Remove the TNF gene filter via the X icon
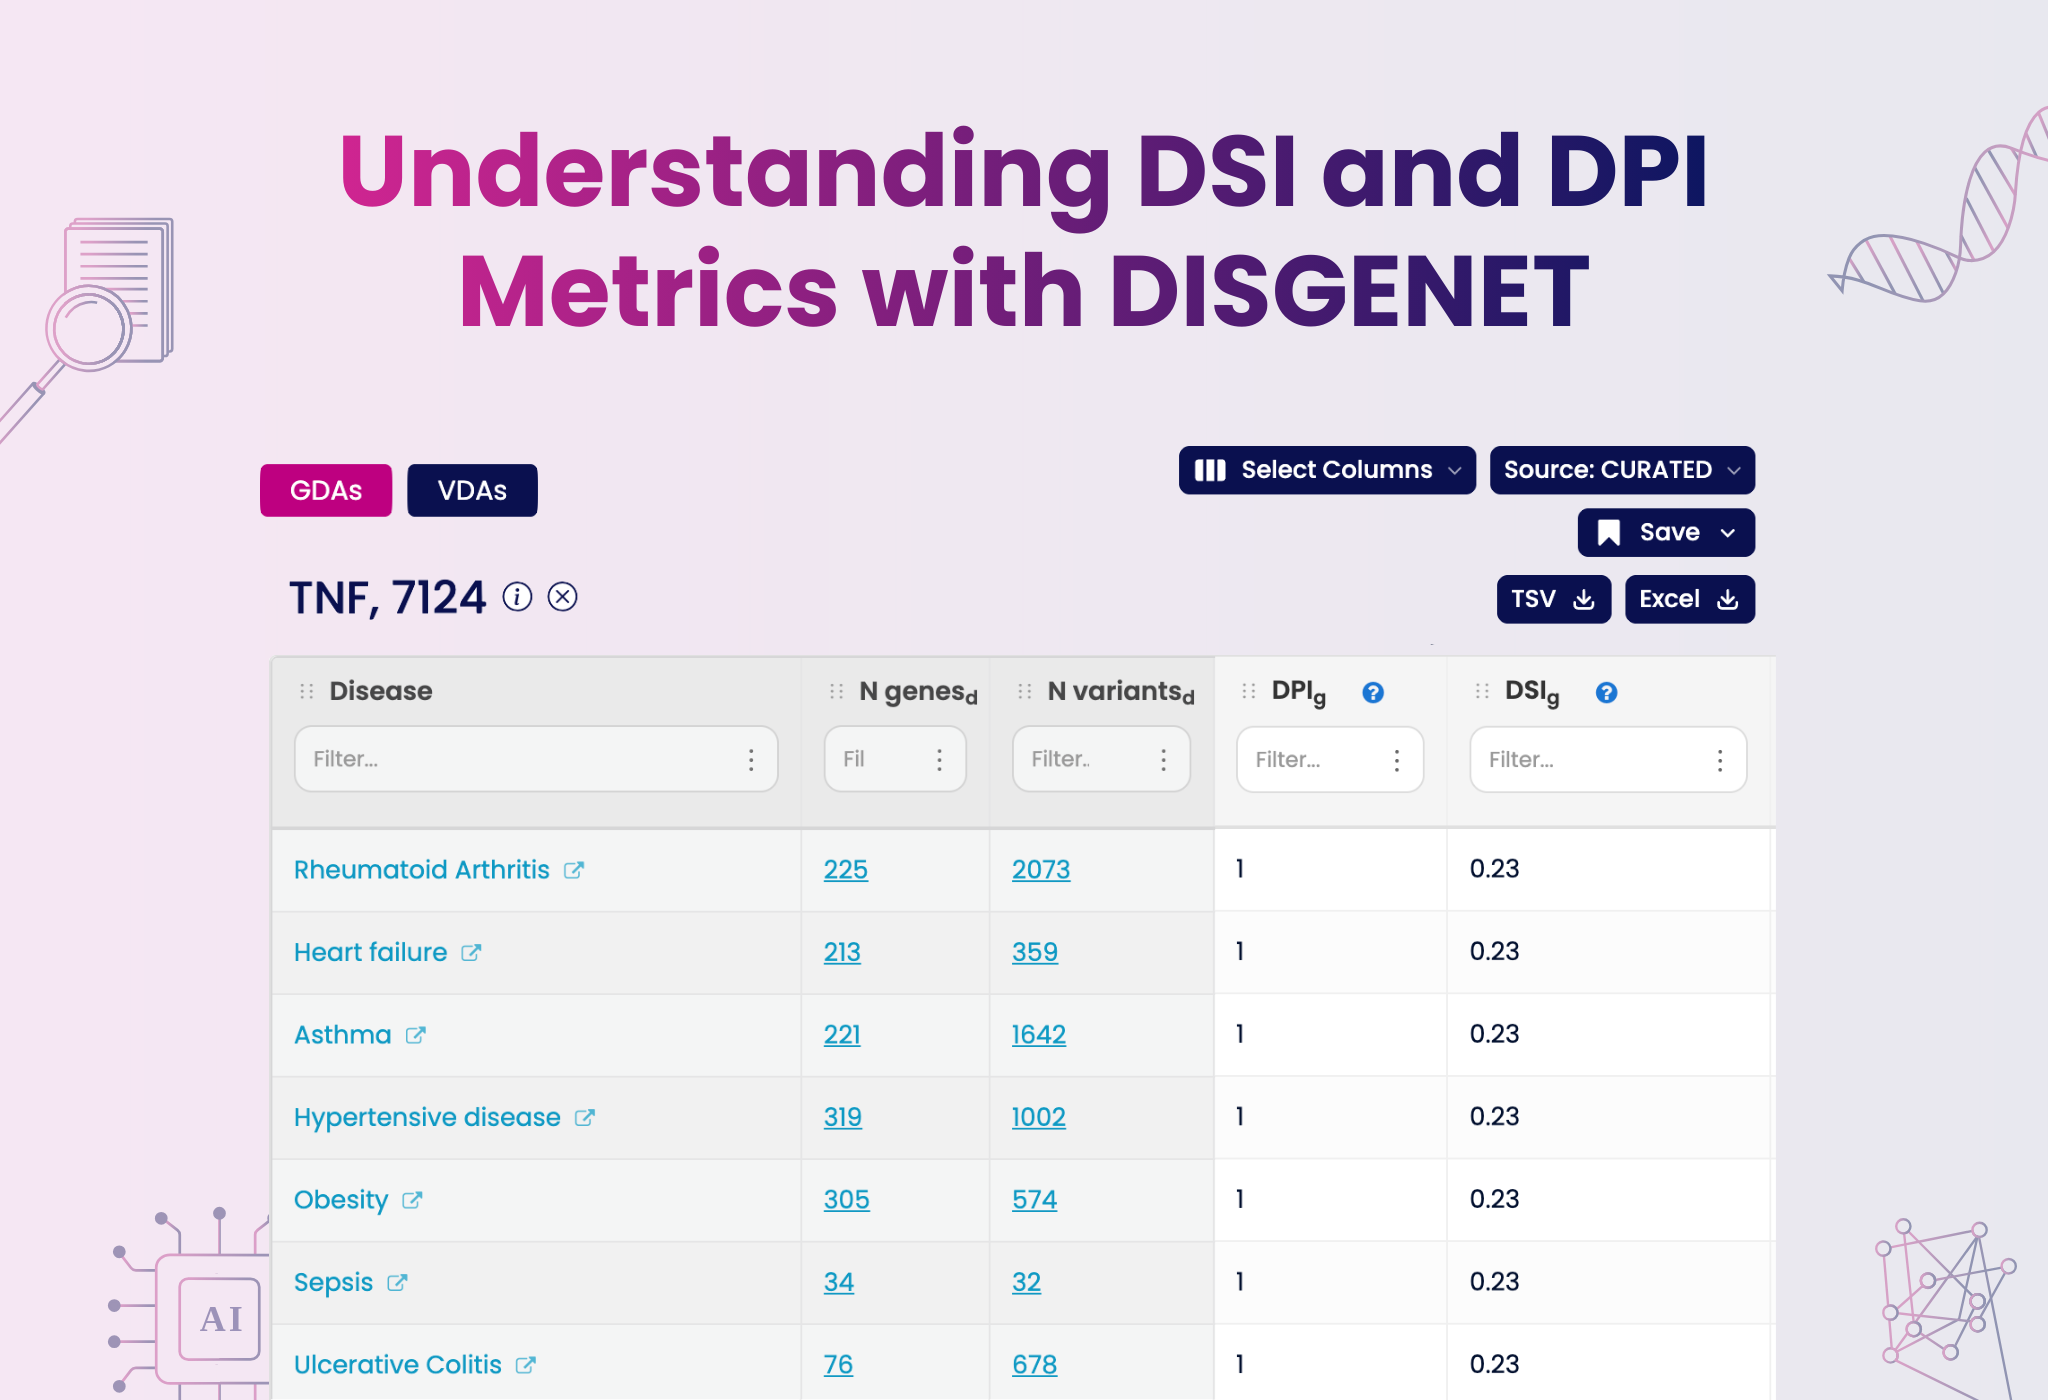Image resolution: width=2048 pixels, height=1400 pixels. point(564,596)
